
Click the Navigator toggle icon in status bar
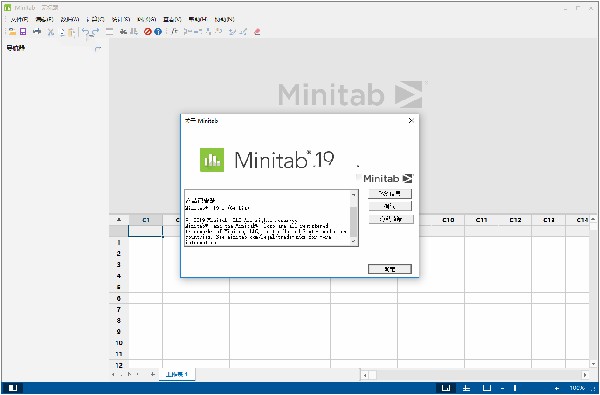tap(13, 388)
